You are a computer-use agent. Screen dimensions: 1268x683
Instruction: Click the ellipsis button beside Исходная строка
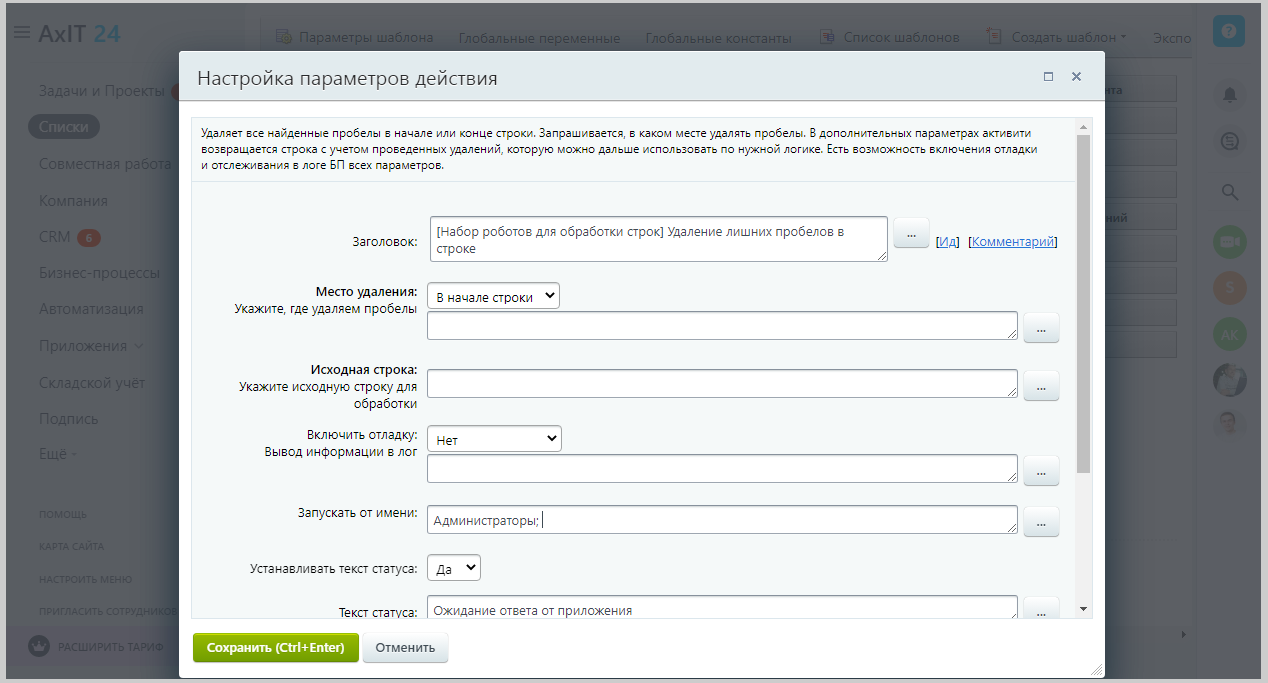[x=1041, y=385]
